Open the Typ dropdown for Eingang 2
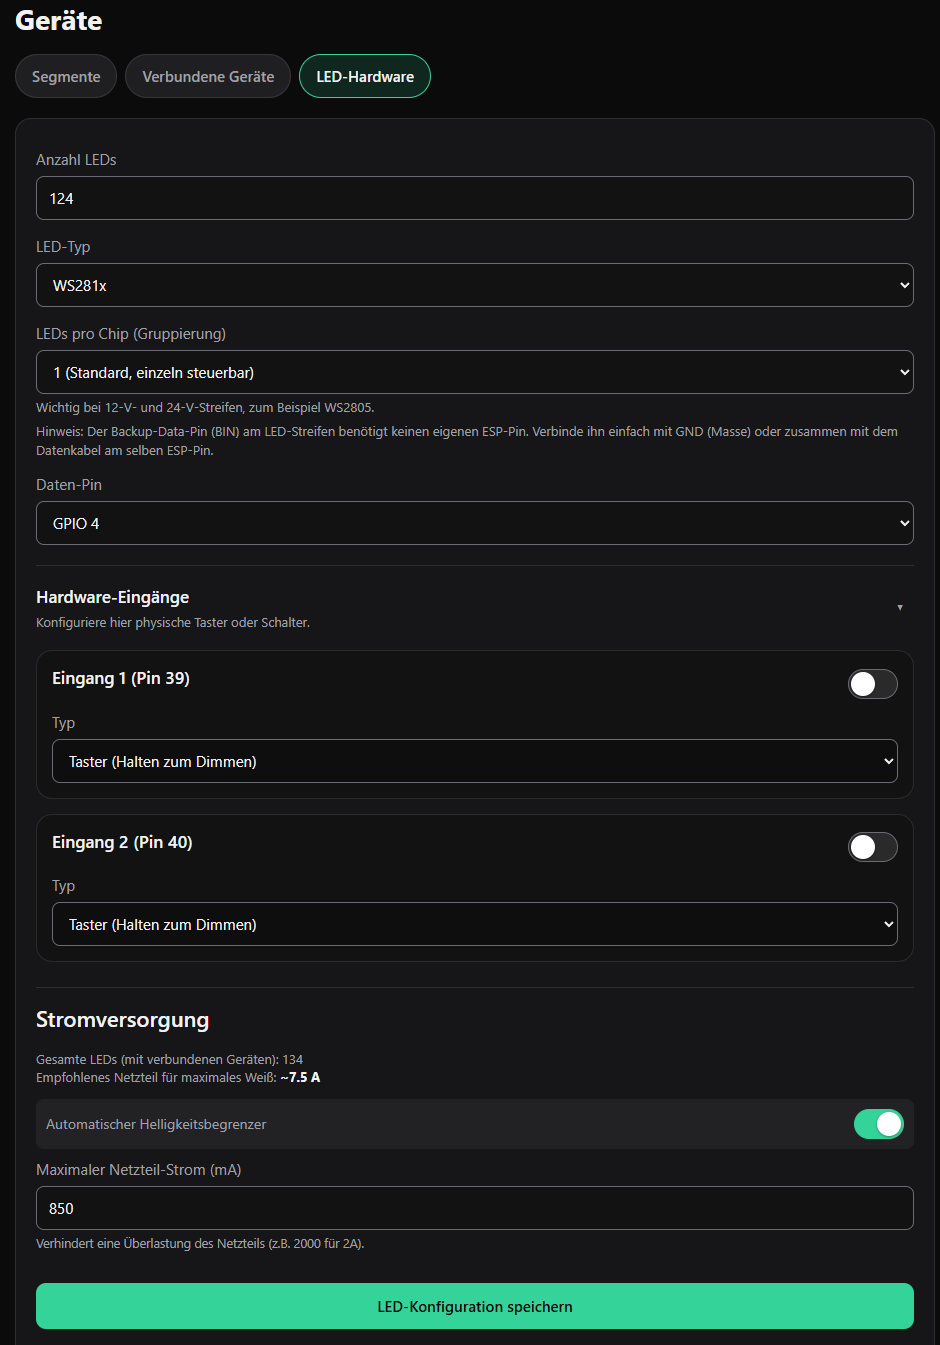The height and width of the screenshot is (1345, 940). point(475,924)
